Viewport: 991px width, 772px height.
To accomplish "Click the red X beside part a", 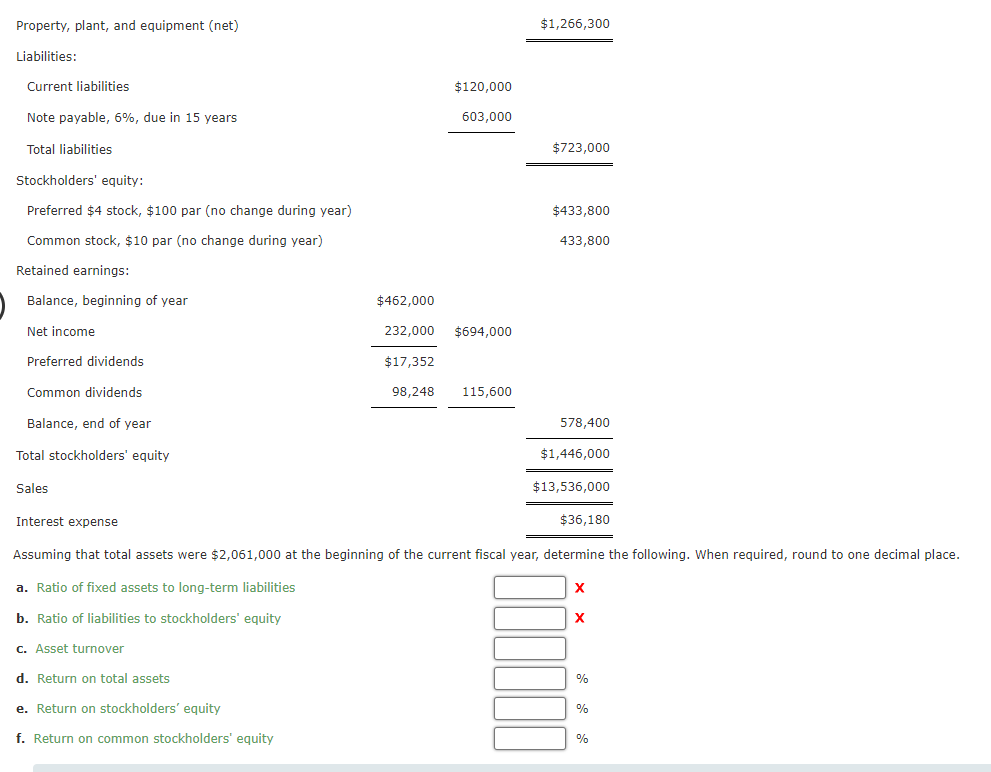I will [579, 587].
